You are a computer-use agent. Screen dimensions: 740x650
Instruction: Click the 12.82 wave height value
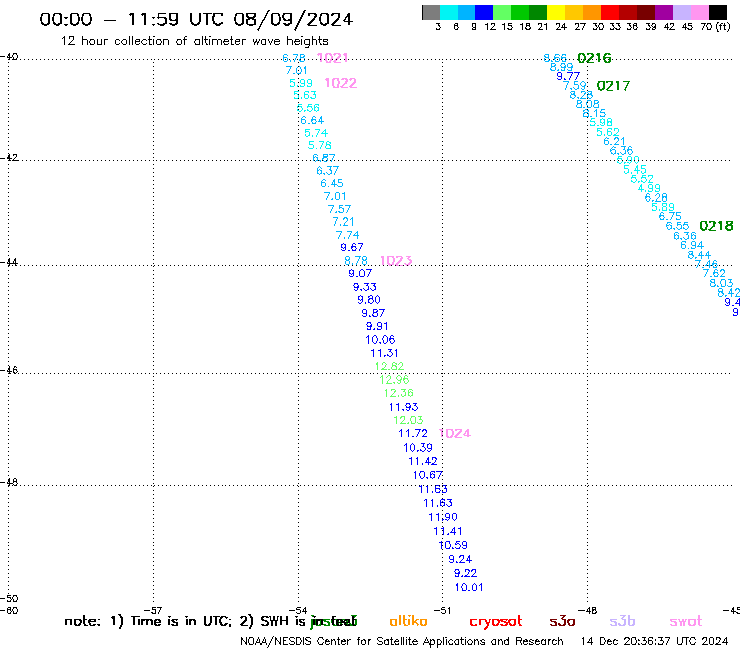[x=389, y=366]
